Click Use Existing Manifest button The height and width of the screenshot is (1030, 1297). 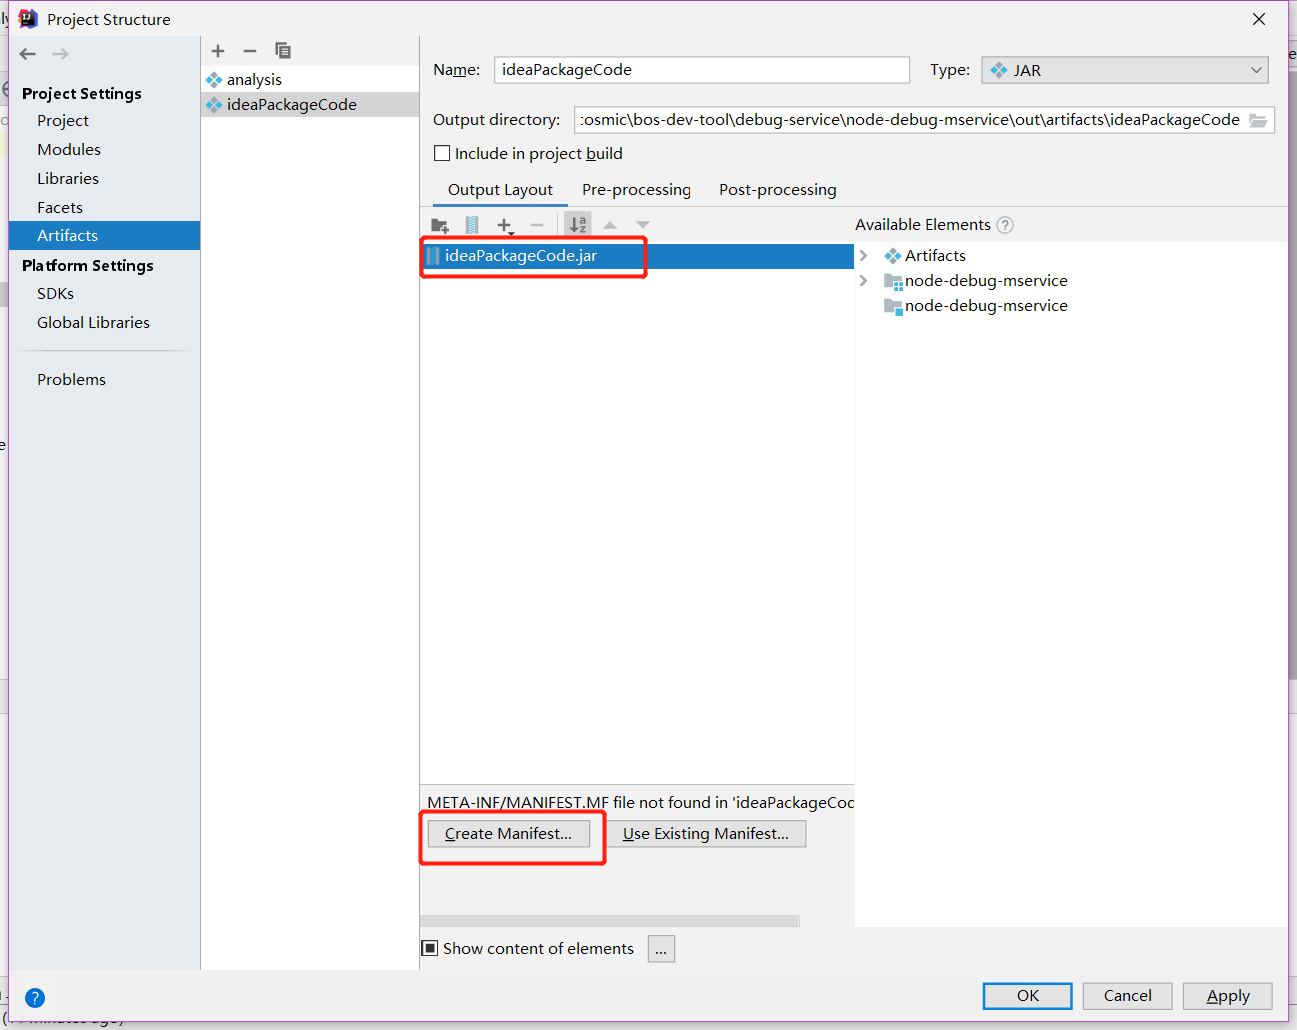tap(706, 834)
